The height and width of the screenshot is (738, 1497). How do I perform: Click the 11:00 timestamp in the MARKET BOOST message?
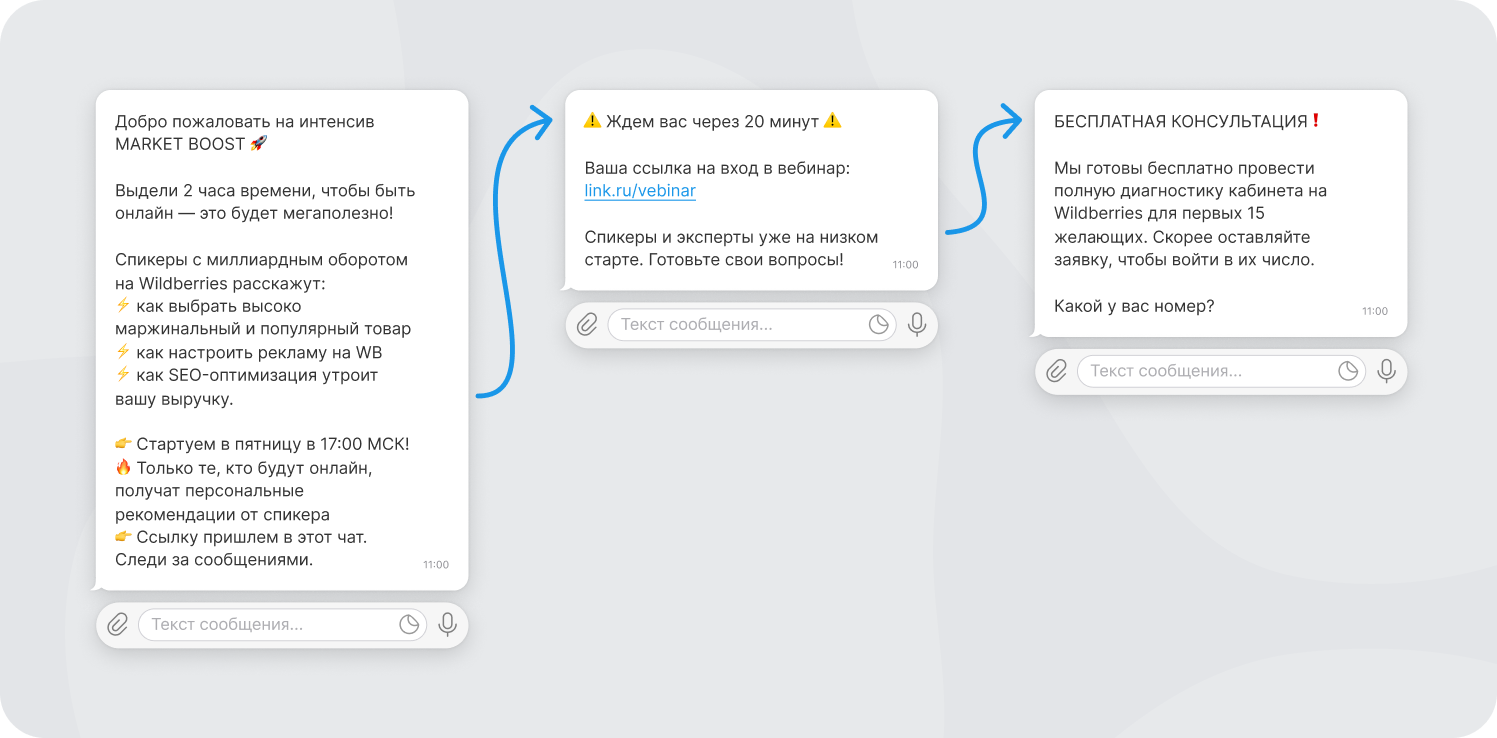[436, 565]
